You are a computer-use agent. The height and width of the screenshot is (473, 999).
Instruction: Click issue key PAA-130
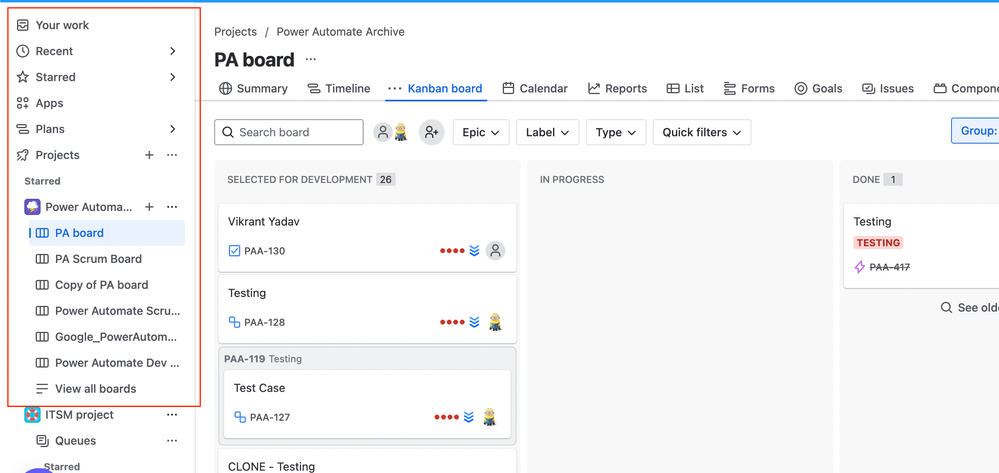coord(264,251)
